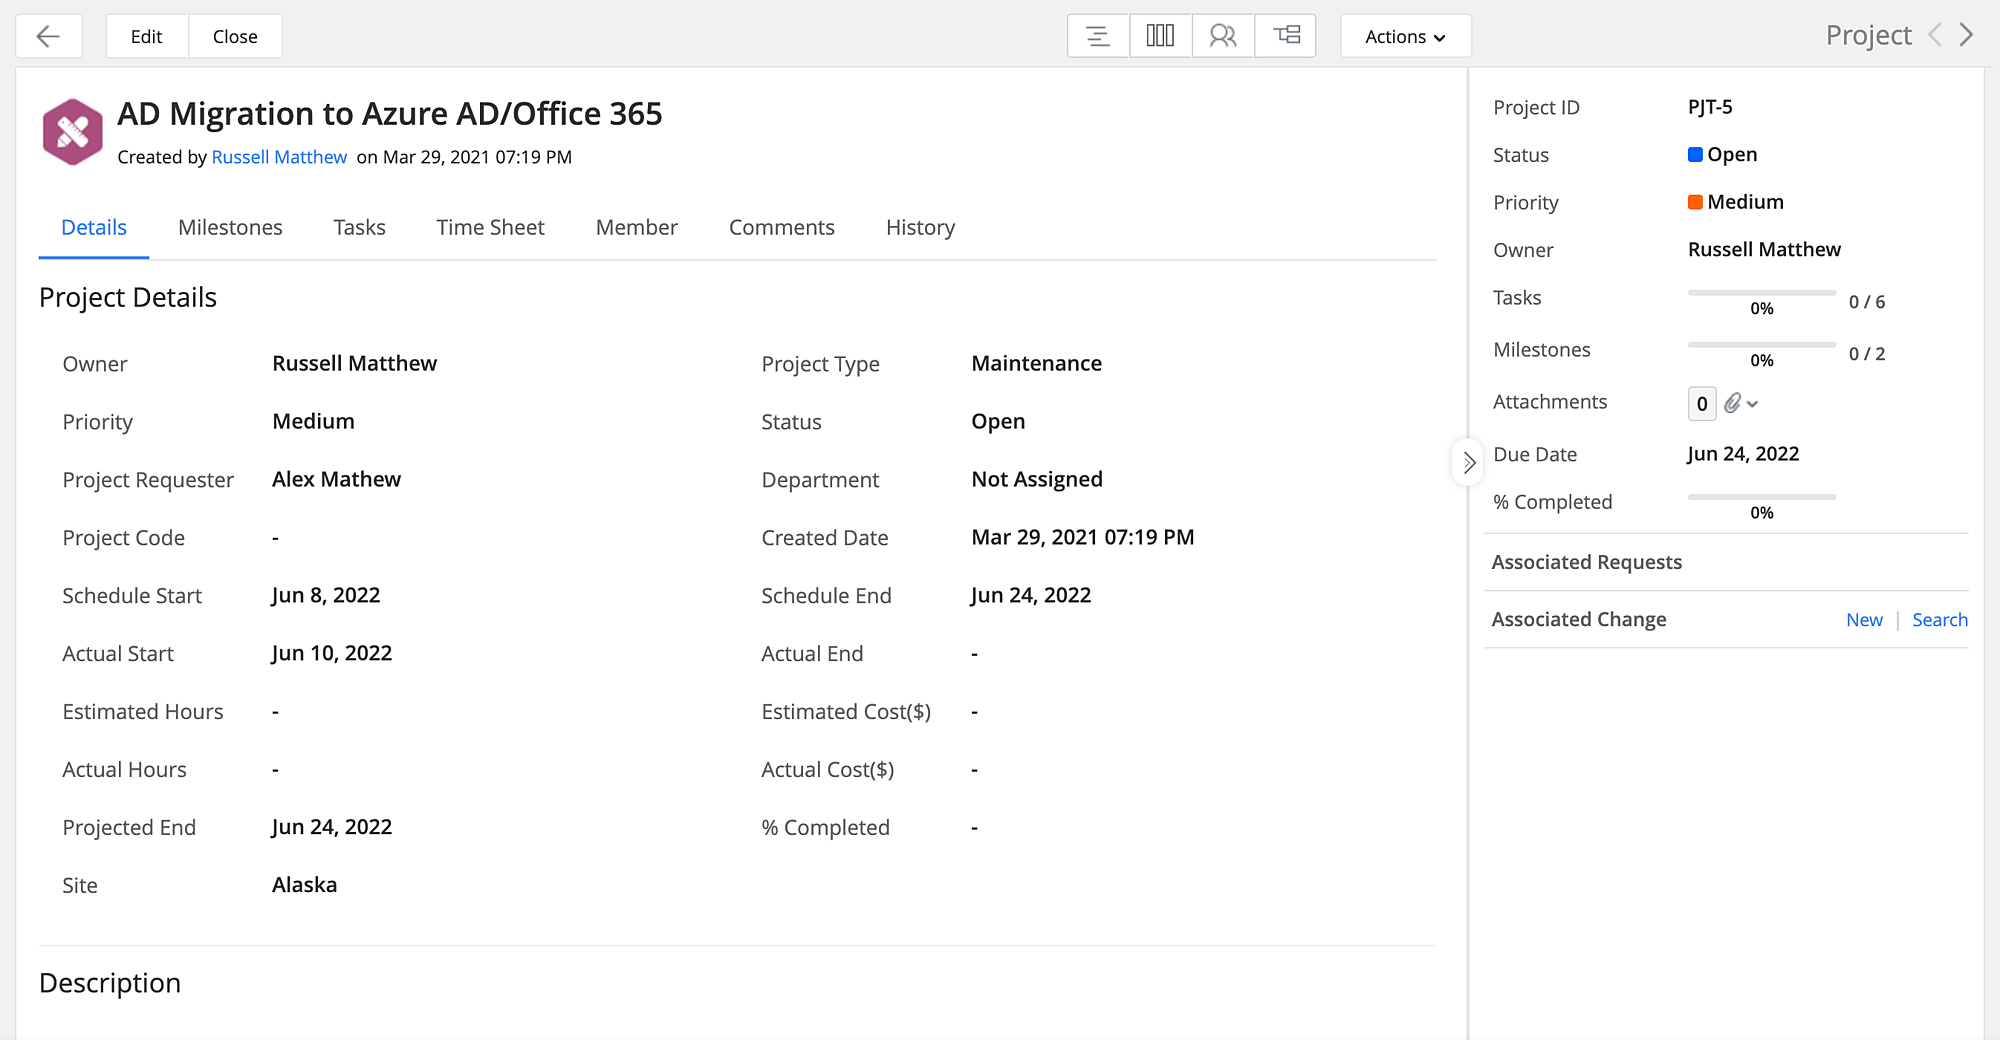Switch to the kanban columns view icon
Image resolution: width=2000 pixels, height=1040 pixels.
tap(1160, 37)
